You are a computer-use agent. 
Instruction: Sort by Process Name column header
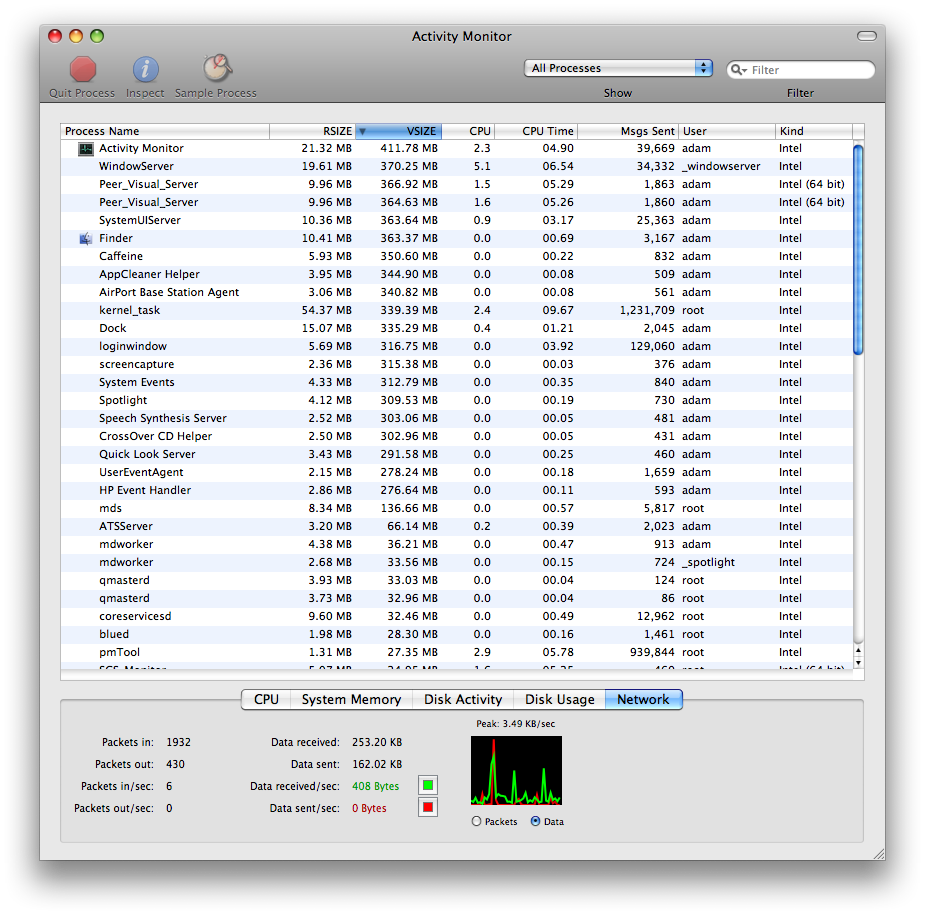point(165,132)
